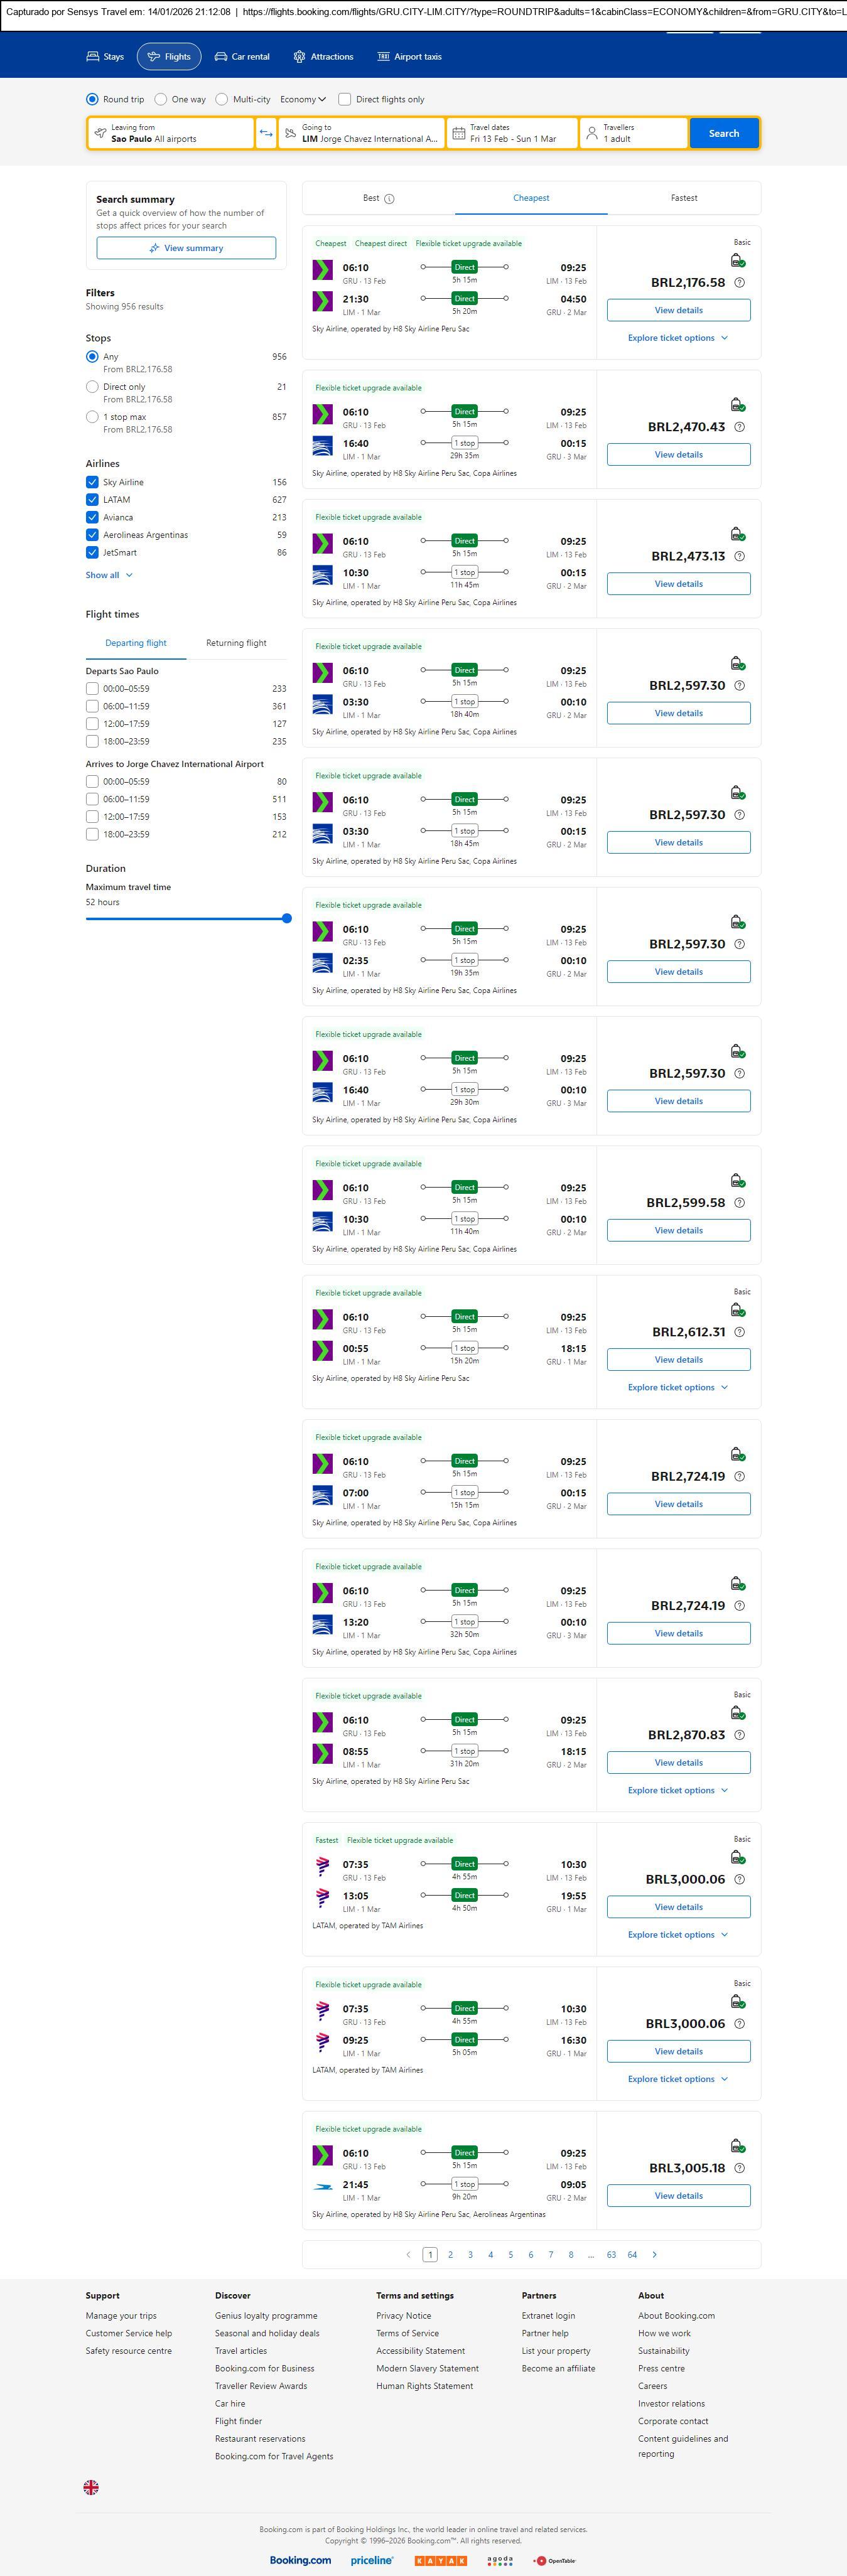The height and width of the screenshot is (2576, 847).
Task: Click the info icon next to Best tab
Action: (x=389, y=199)
